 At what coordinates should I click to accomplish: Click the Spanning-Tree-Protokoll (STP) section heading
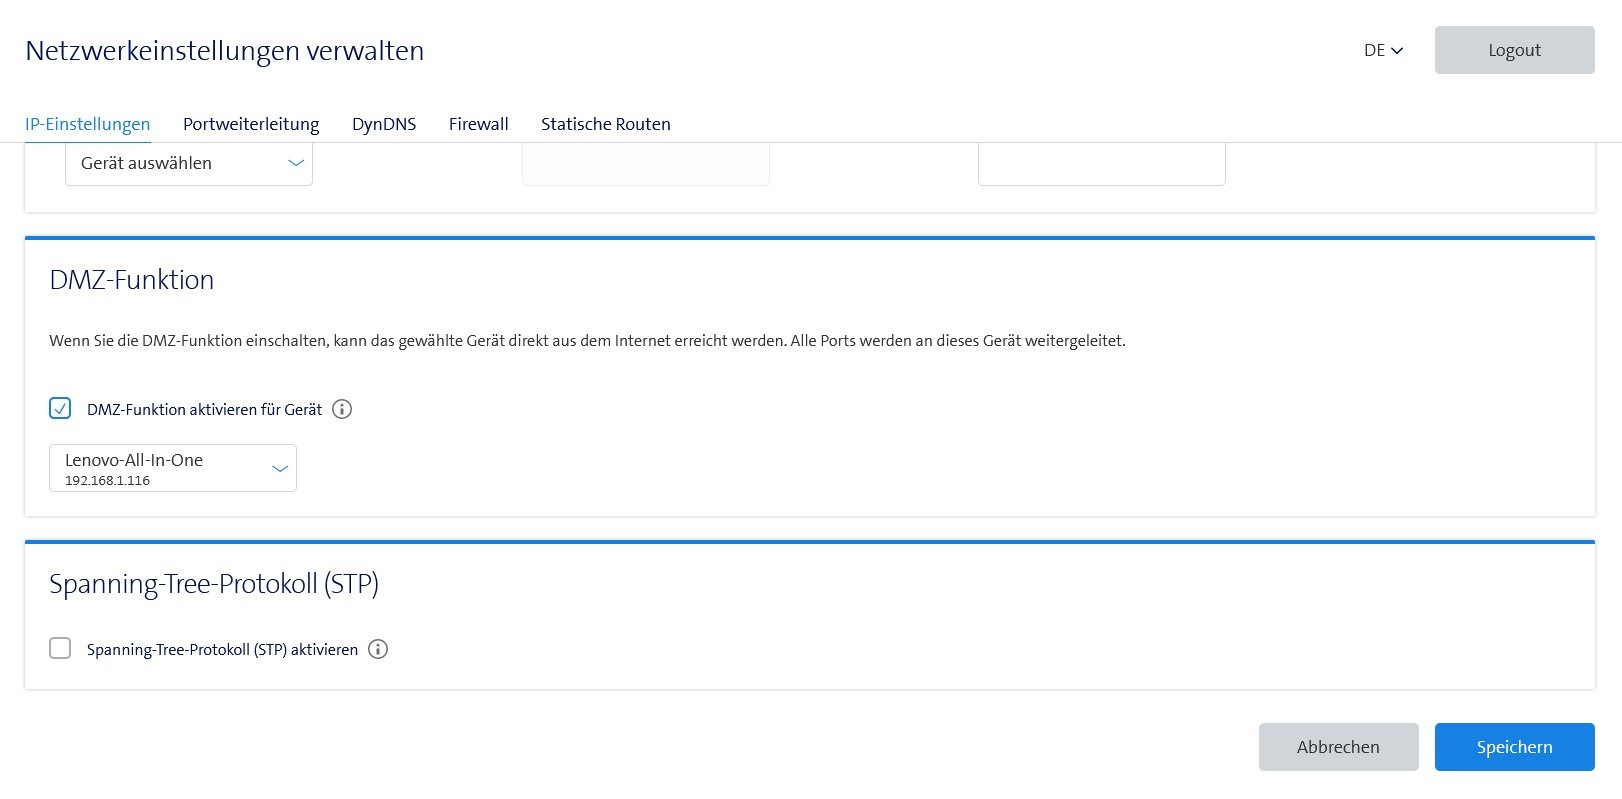[214, 584]
